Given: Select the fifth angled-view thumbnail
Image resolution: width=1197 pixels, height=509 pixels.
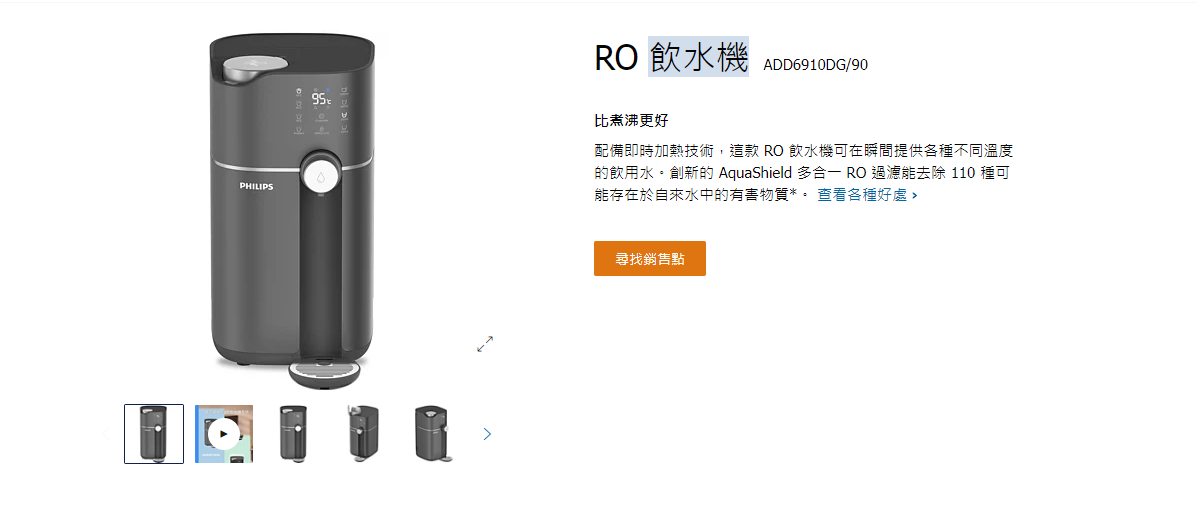Looking at the screenshot, I should (x=433, y=433).
